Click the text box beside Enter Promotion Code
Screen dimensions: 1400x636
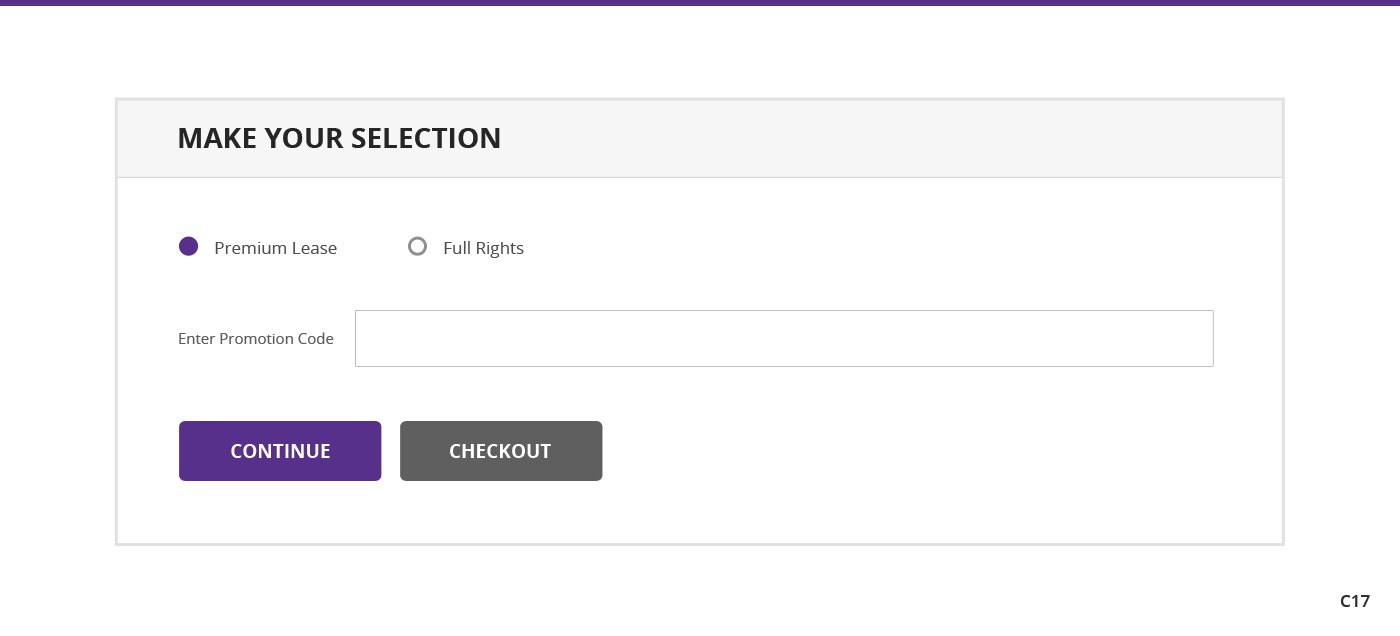coord(784,338)
